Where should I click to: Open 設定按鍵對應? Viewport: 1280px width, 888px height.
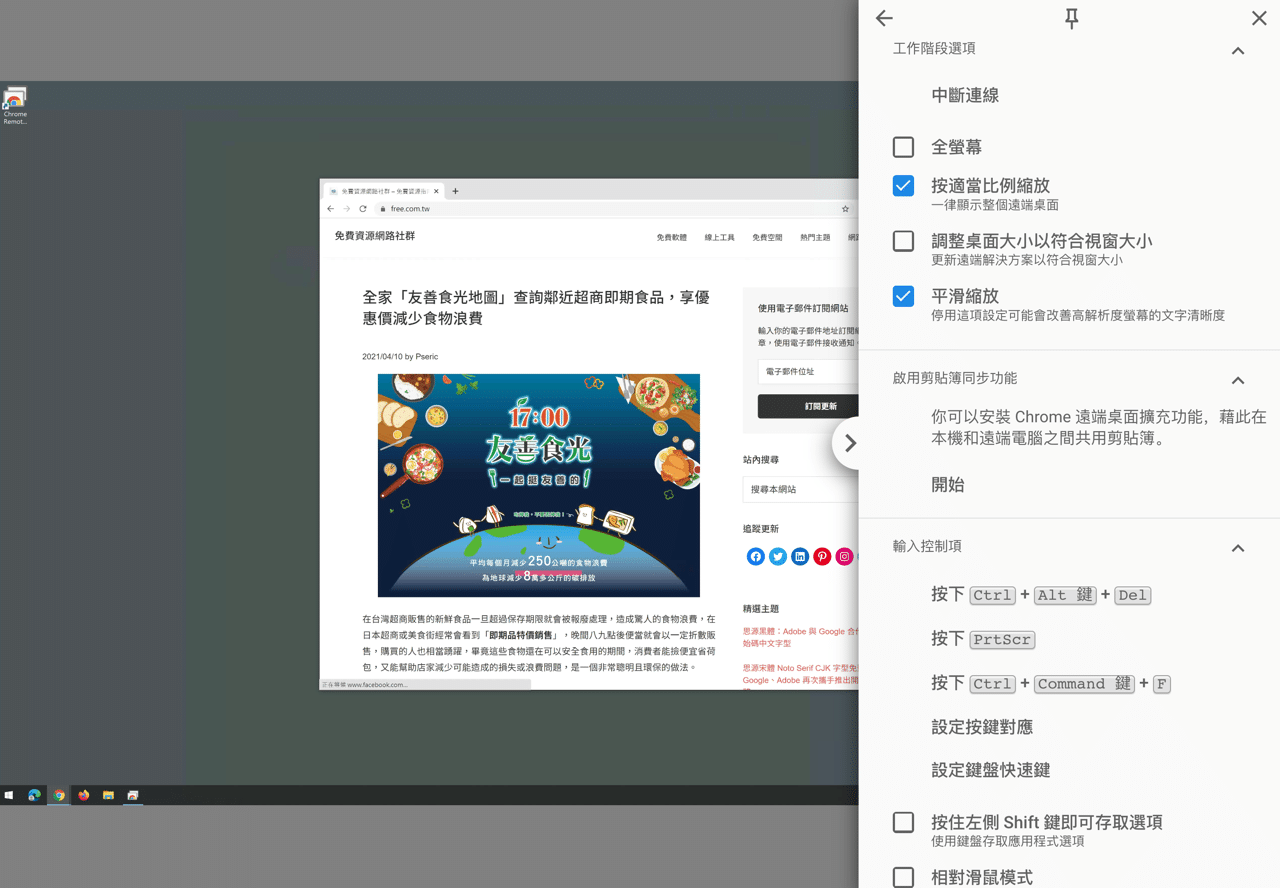click(x=982, y=727)
